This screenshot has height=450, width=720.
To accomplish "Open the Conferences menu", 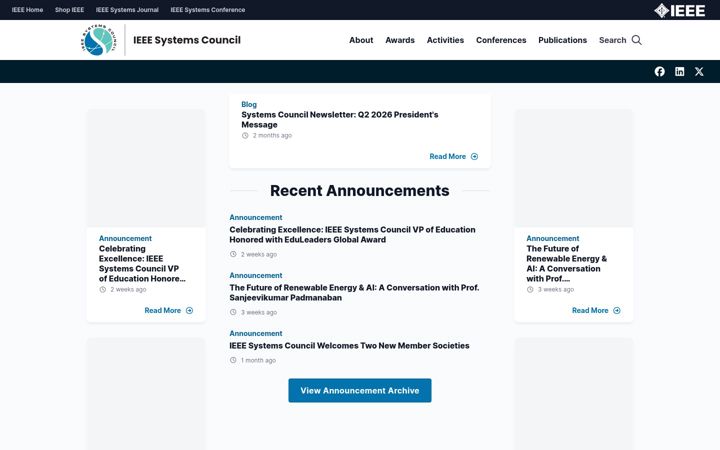I will 501,40.
